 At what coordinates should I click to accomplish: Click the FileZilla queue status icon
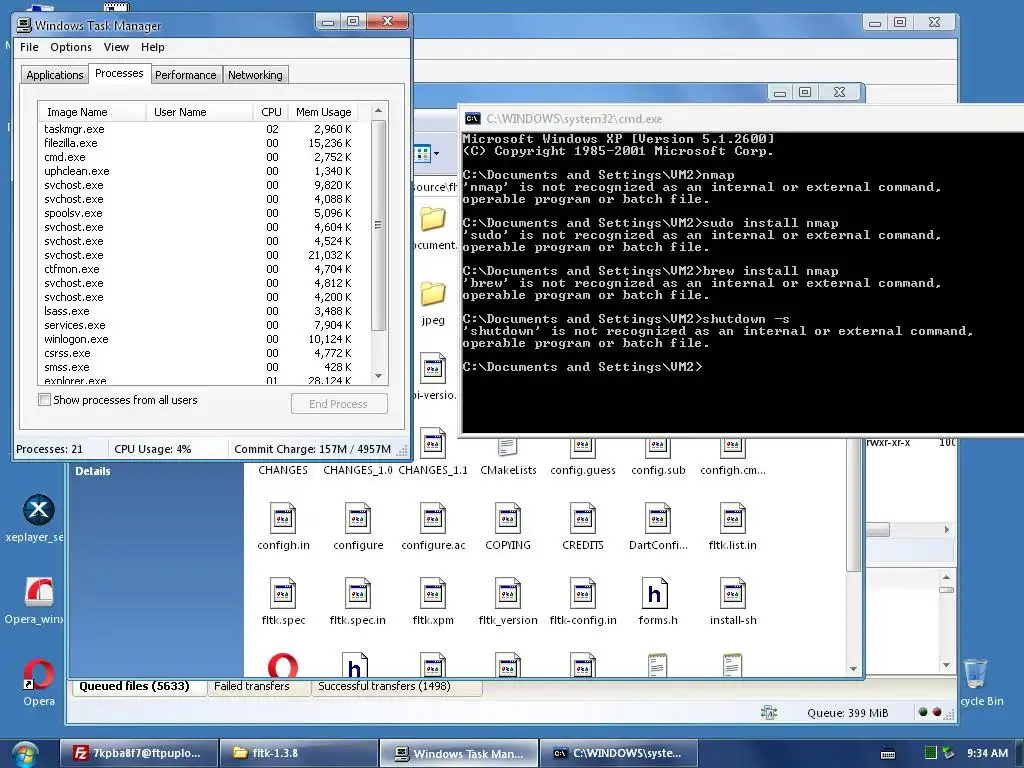769,712
